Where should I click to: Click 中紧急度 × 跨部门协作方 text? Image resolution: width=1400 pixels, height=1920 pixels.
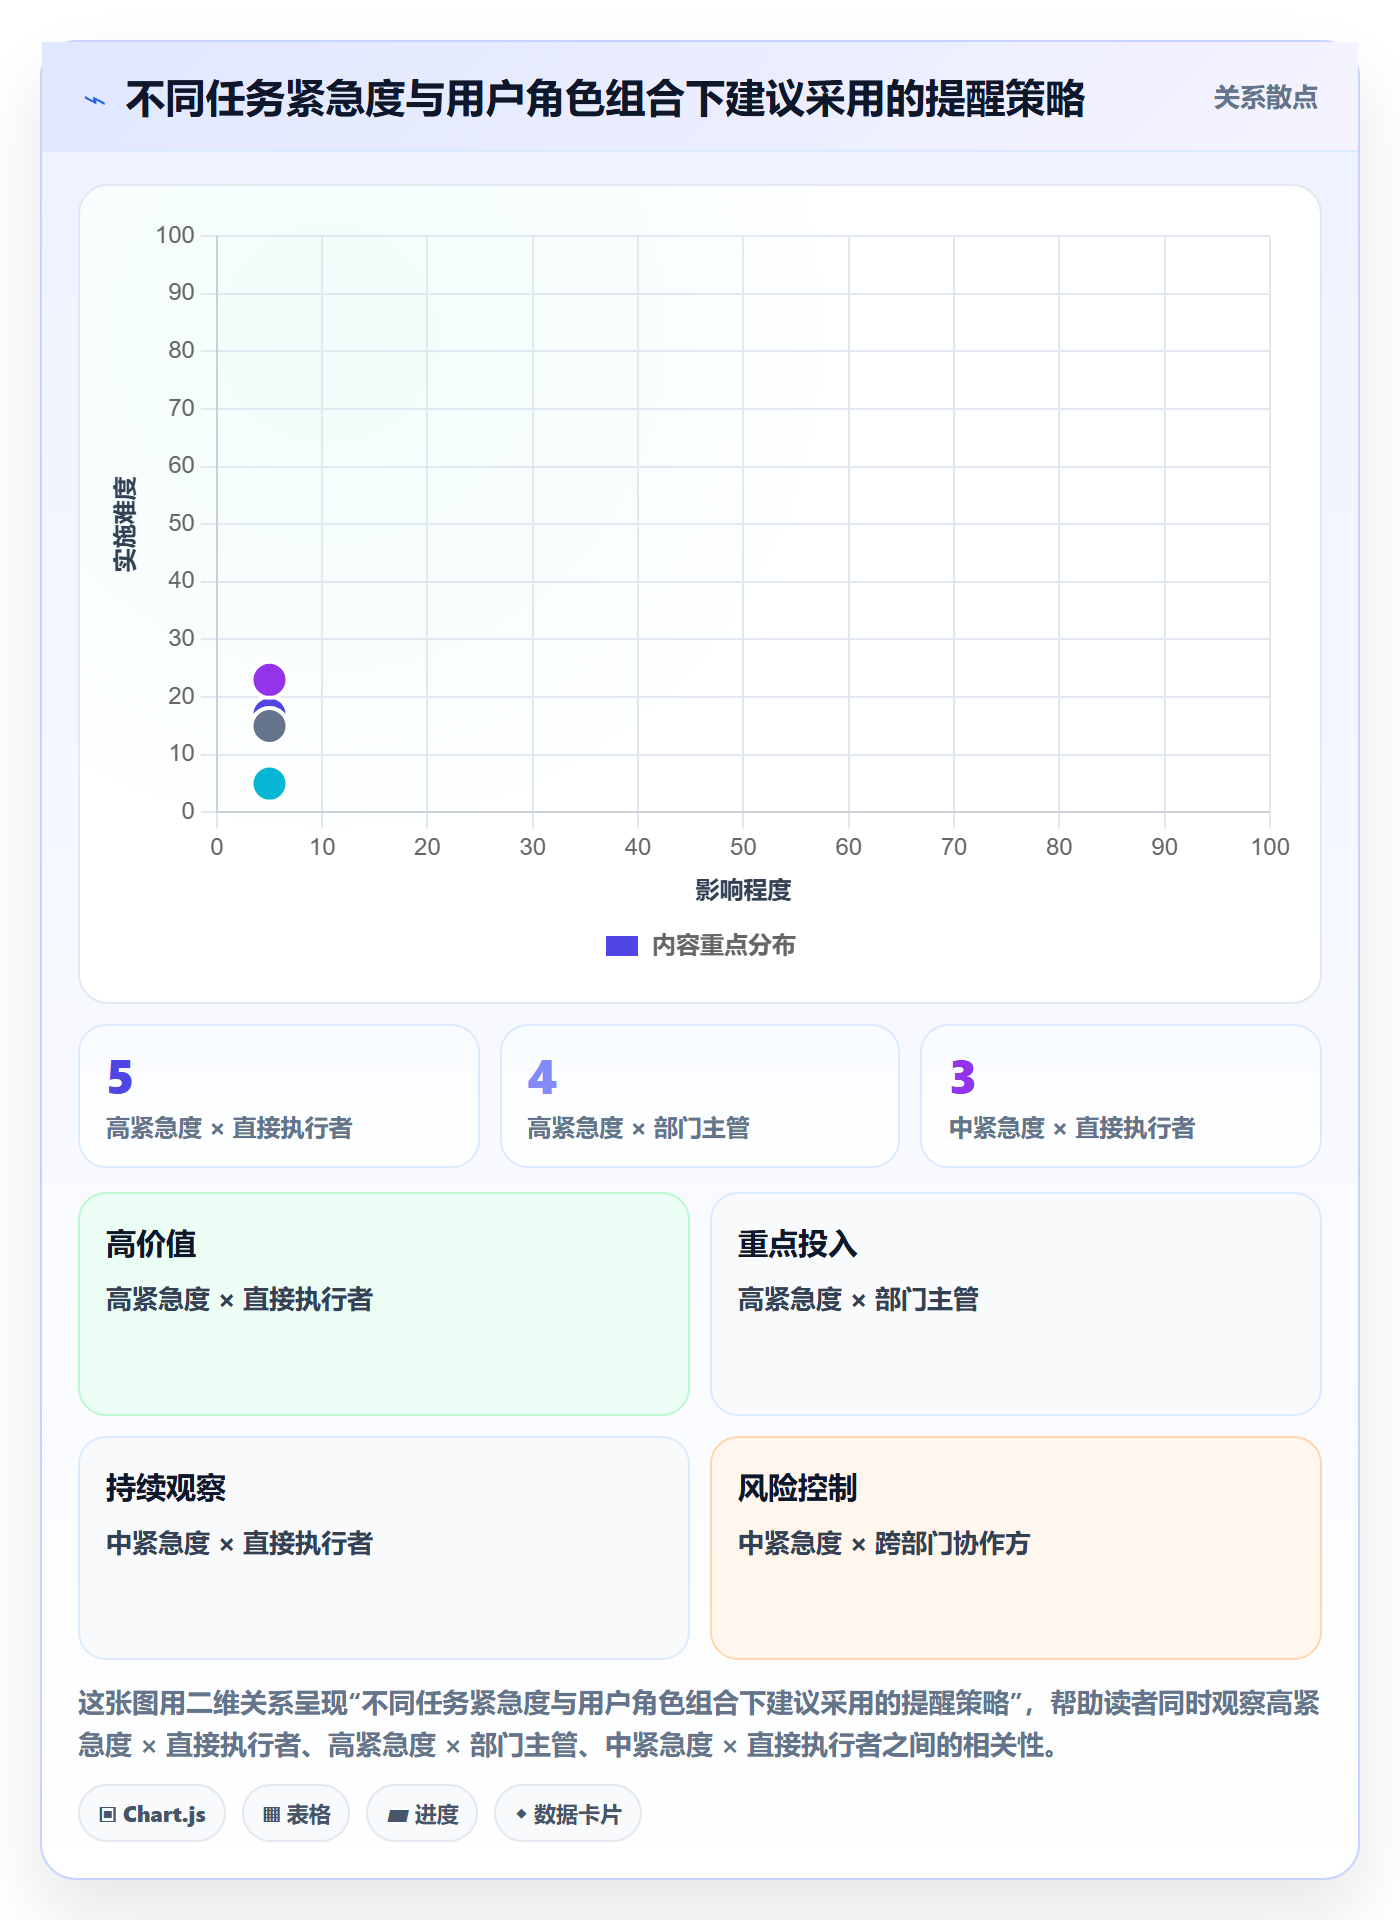(884, 1543)
